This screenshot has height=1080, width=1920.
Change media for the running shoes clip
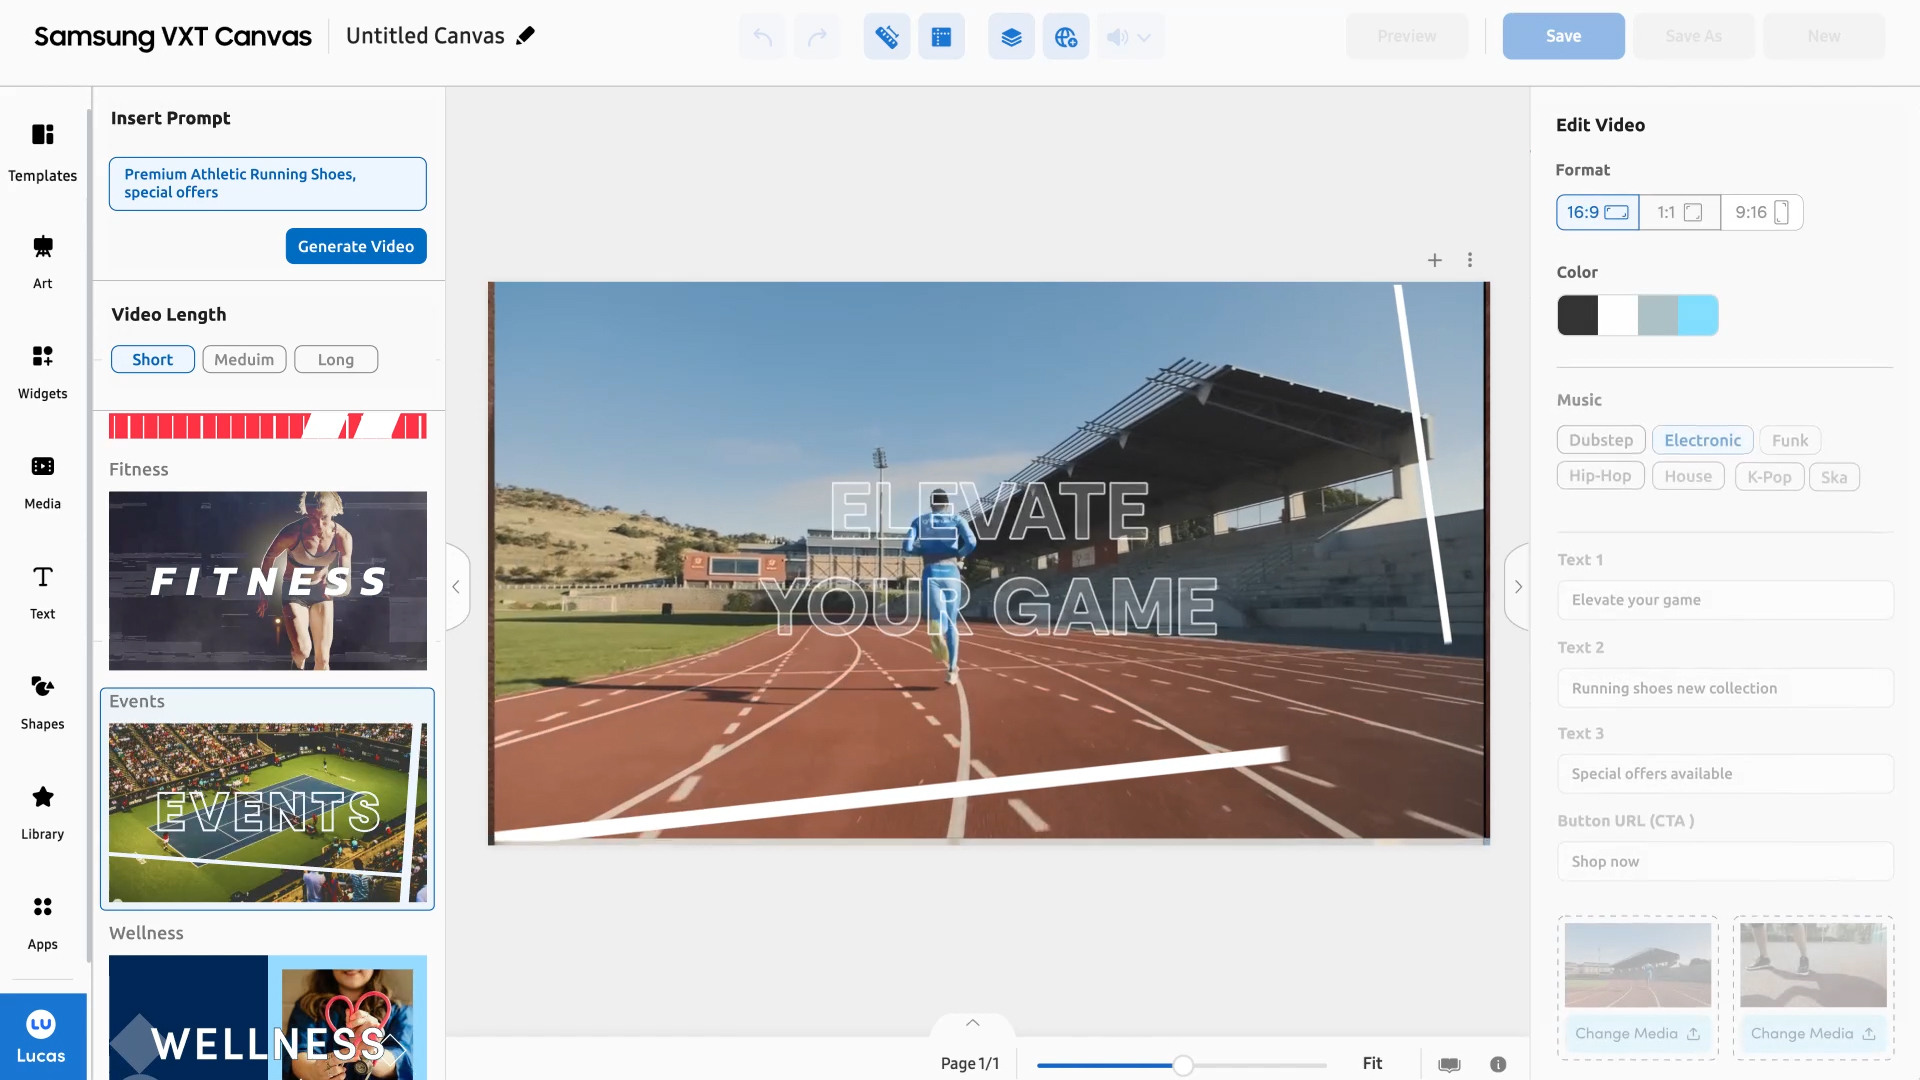[x=1813, y=1033]
